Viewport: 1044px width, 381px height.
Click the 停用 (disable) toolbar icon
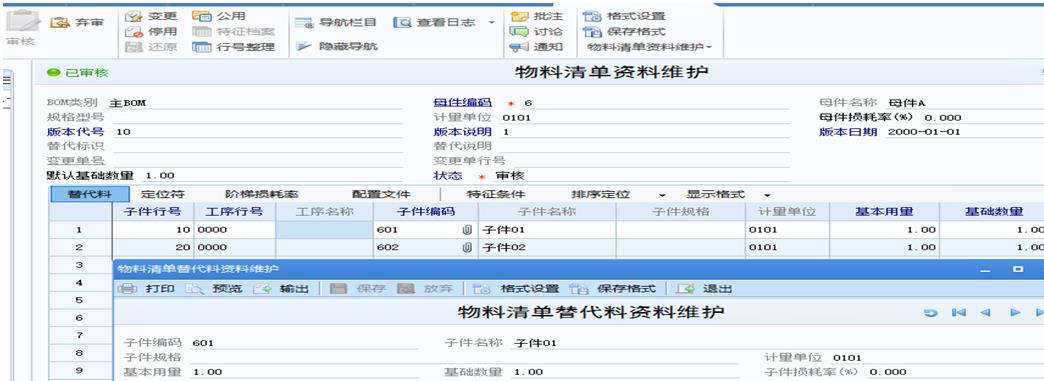click(x=134, y=31)
